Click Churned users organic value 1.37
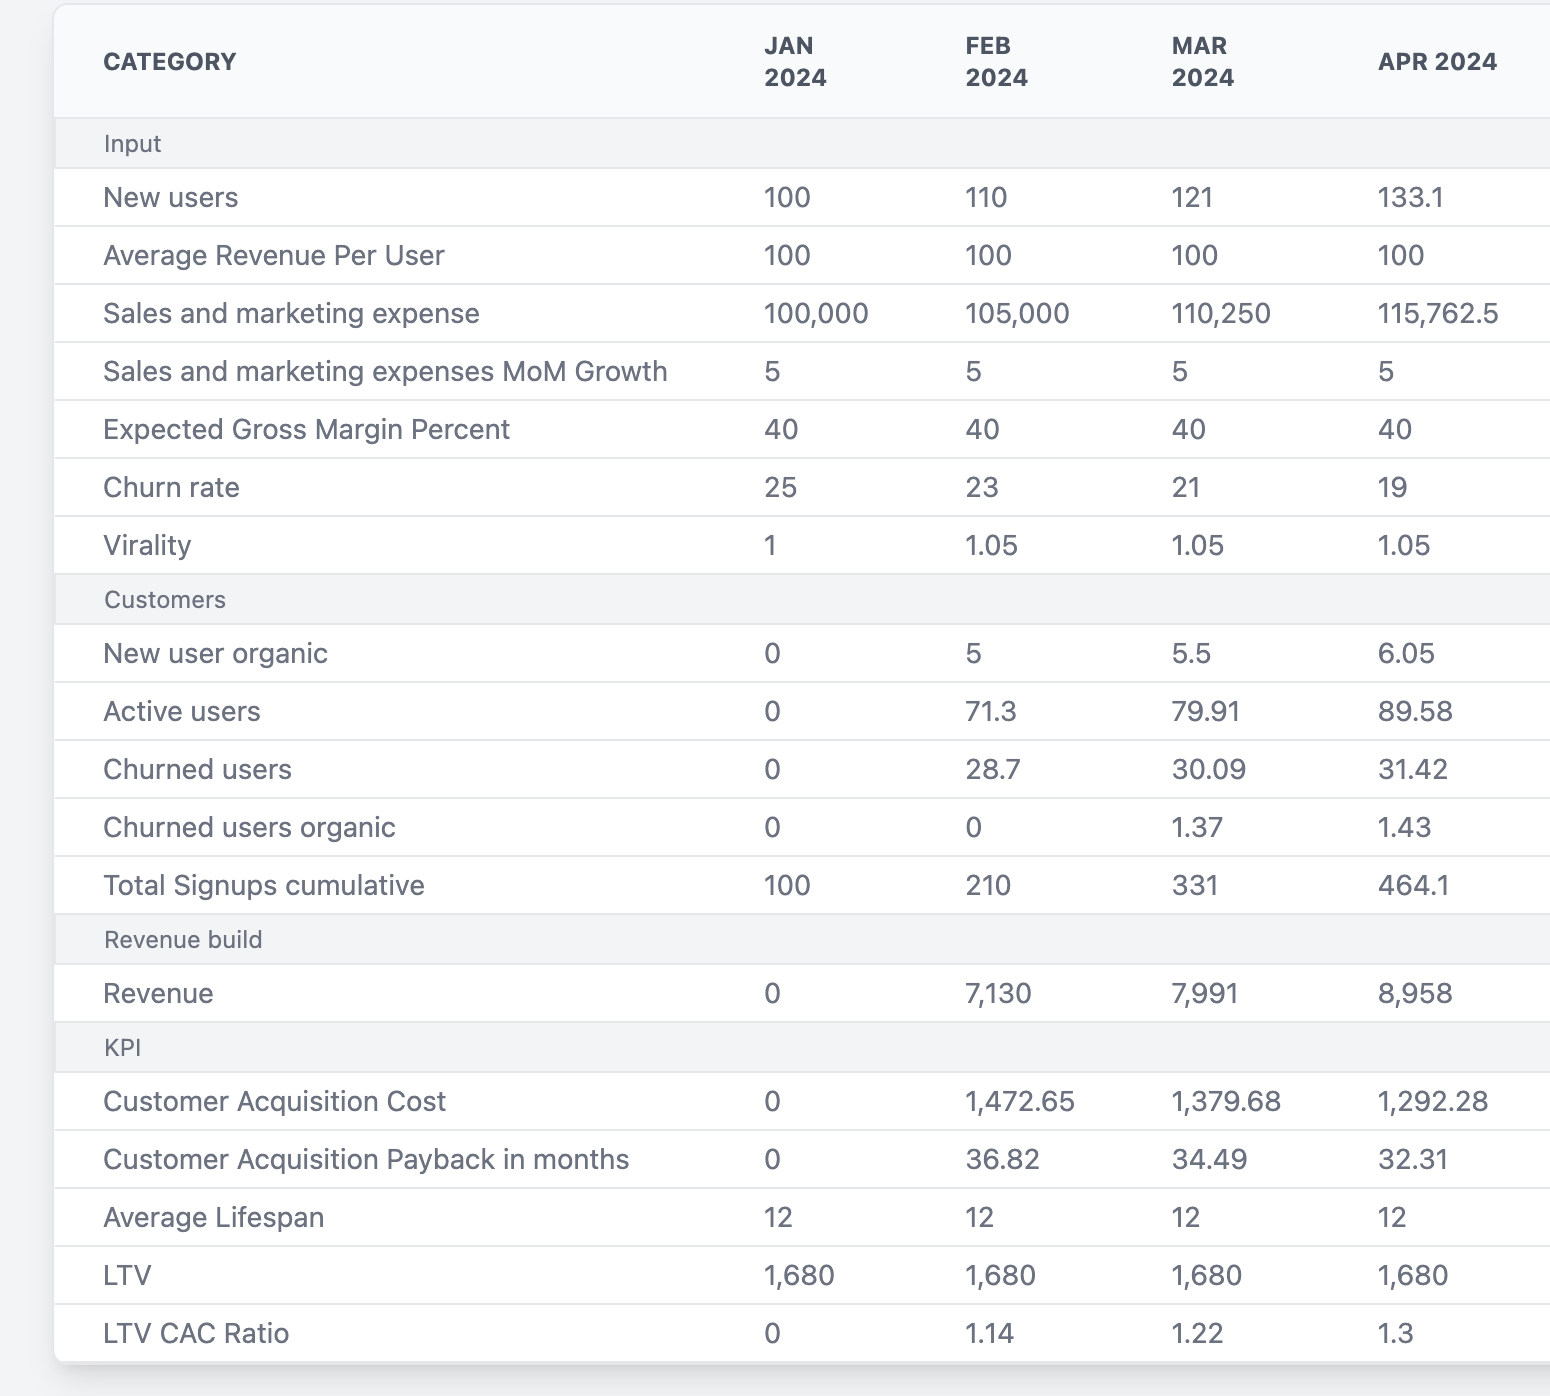The image size is (1550, 1396). click(x=1197, y=827)
